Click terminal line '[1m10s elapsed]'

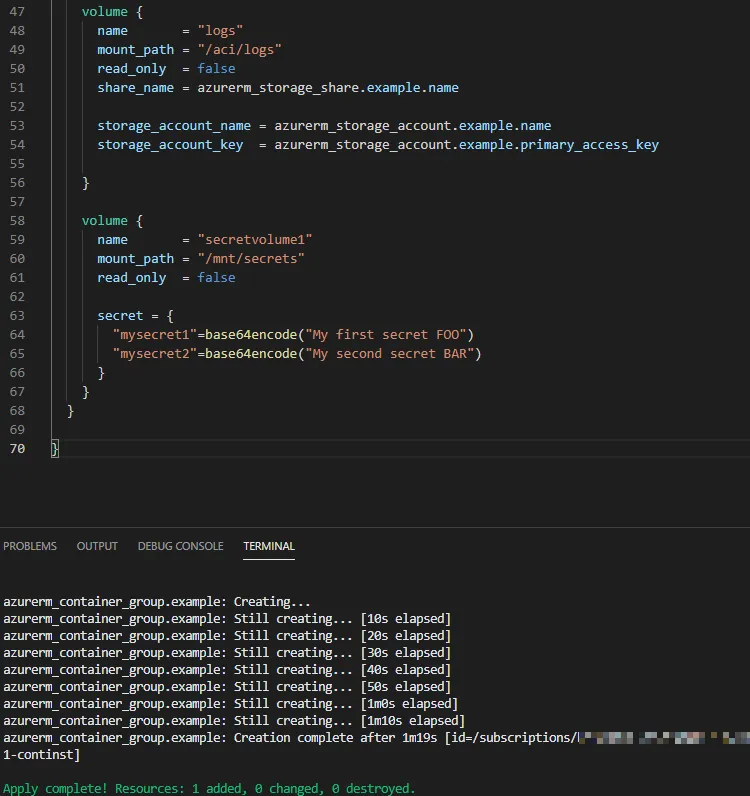point(234,721)
